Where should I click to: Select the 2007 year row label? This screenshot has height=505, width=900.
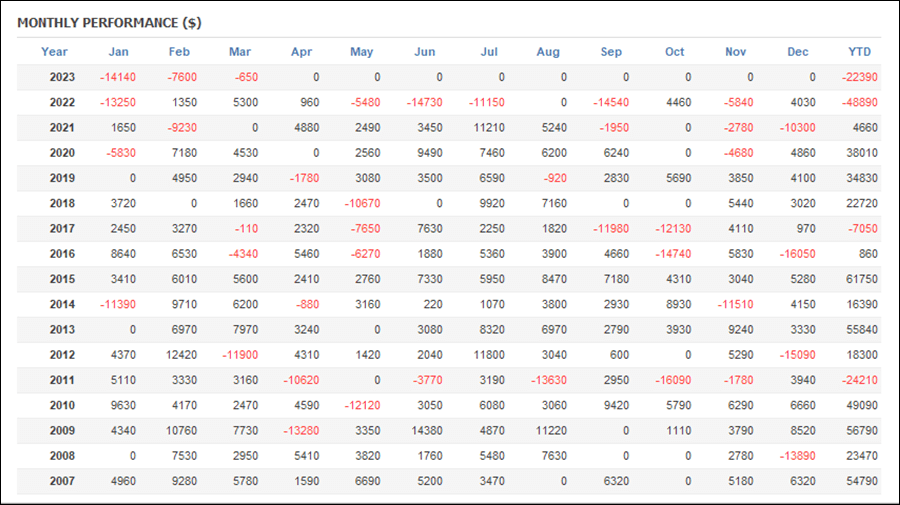[x=62, y=481]
